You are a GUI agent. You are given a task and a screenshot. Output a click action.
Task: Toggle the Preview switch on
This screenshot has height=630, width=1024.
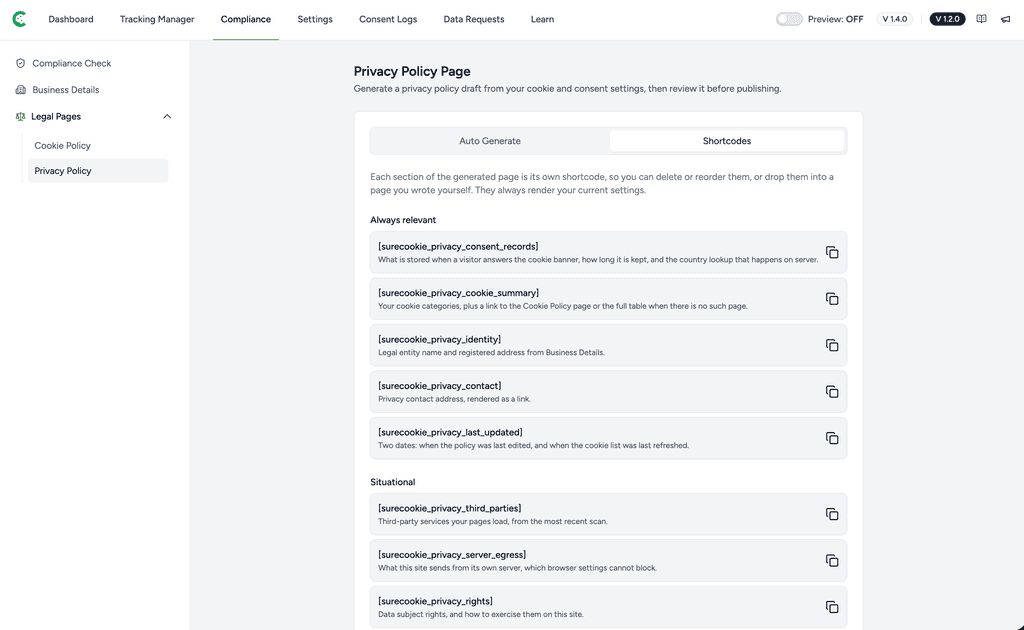pyautogui.click(x=789, y=19)
